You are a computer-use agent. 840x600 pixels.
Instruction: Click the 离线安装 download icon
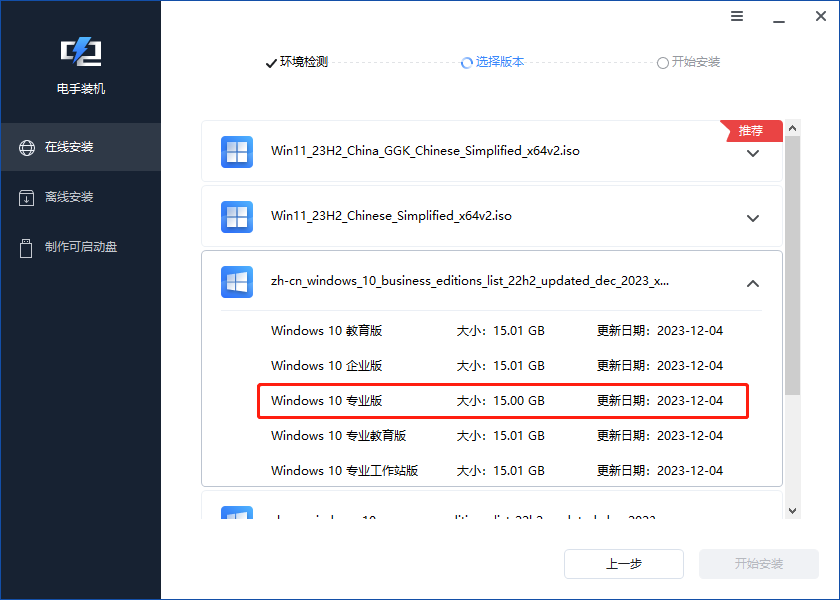[25, 196]
